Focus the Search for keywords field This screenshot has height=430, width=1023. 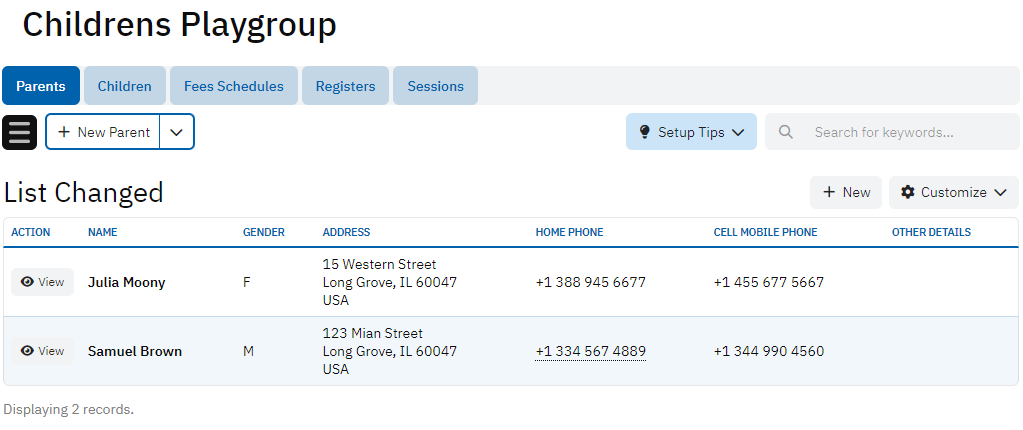point(905,132)
